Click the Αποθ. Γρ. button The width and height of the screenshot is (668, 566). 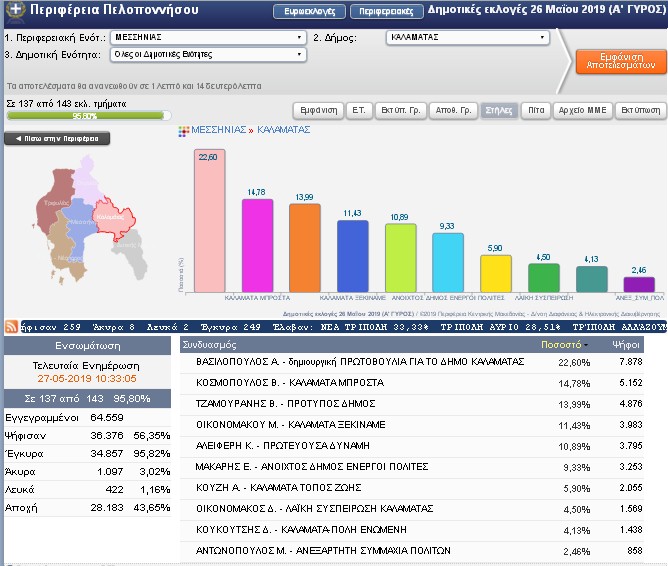click(x=453, y=111)
